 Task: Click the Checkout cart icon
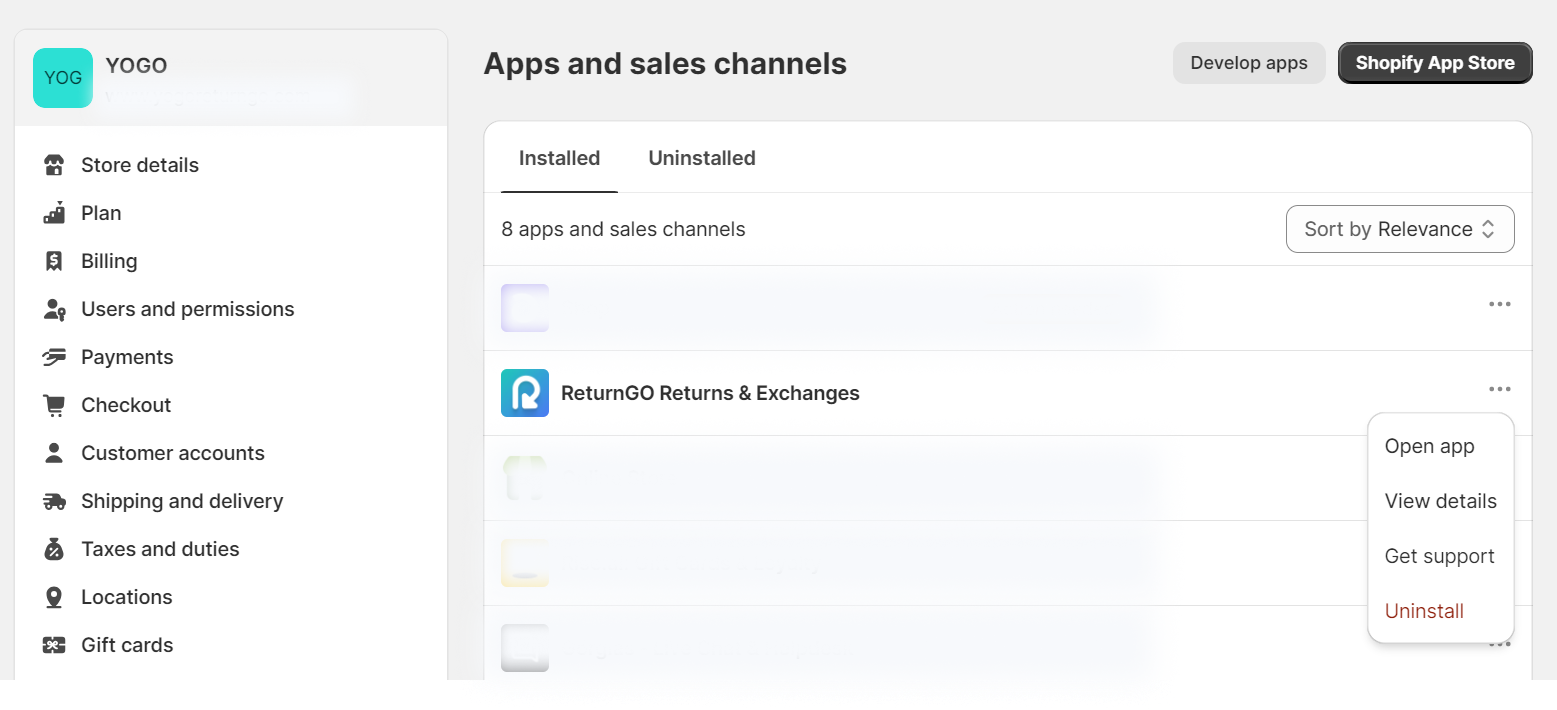pos(54,405)
